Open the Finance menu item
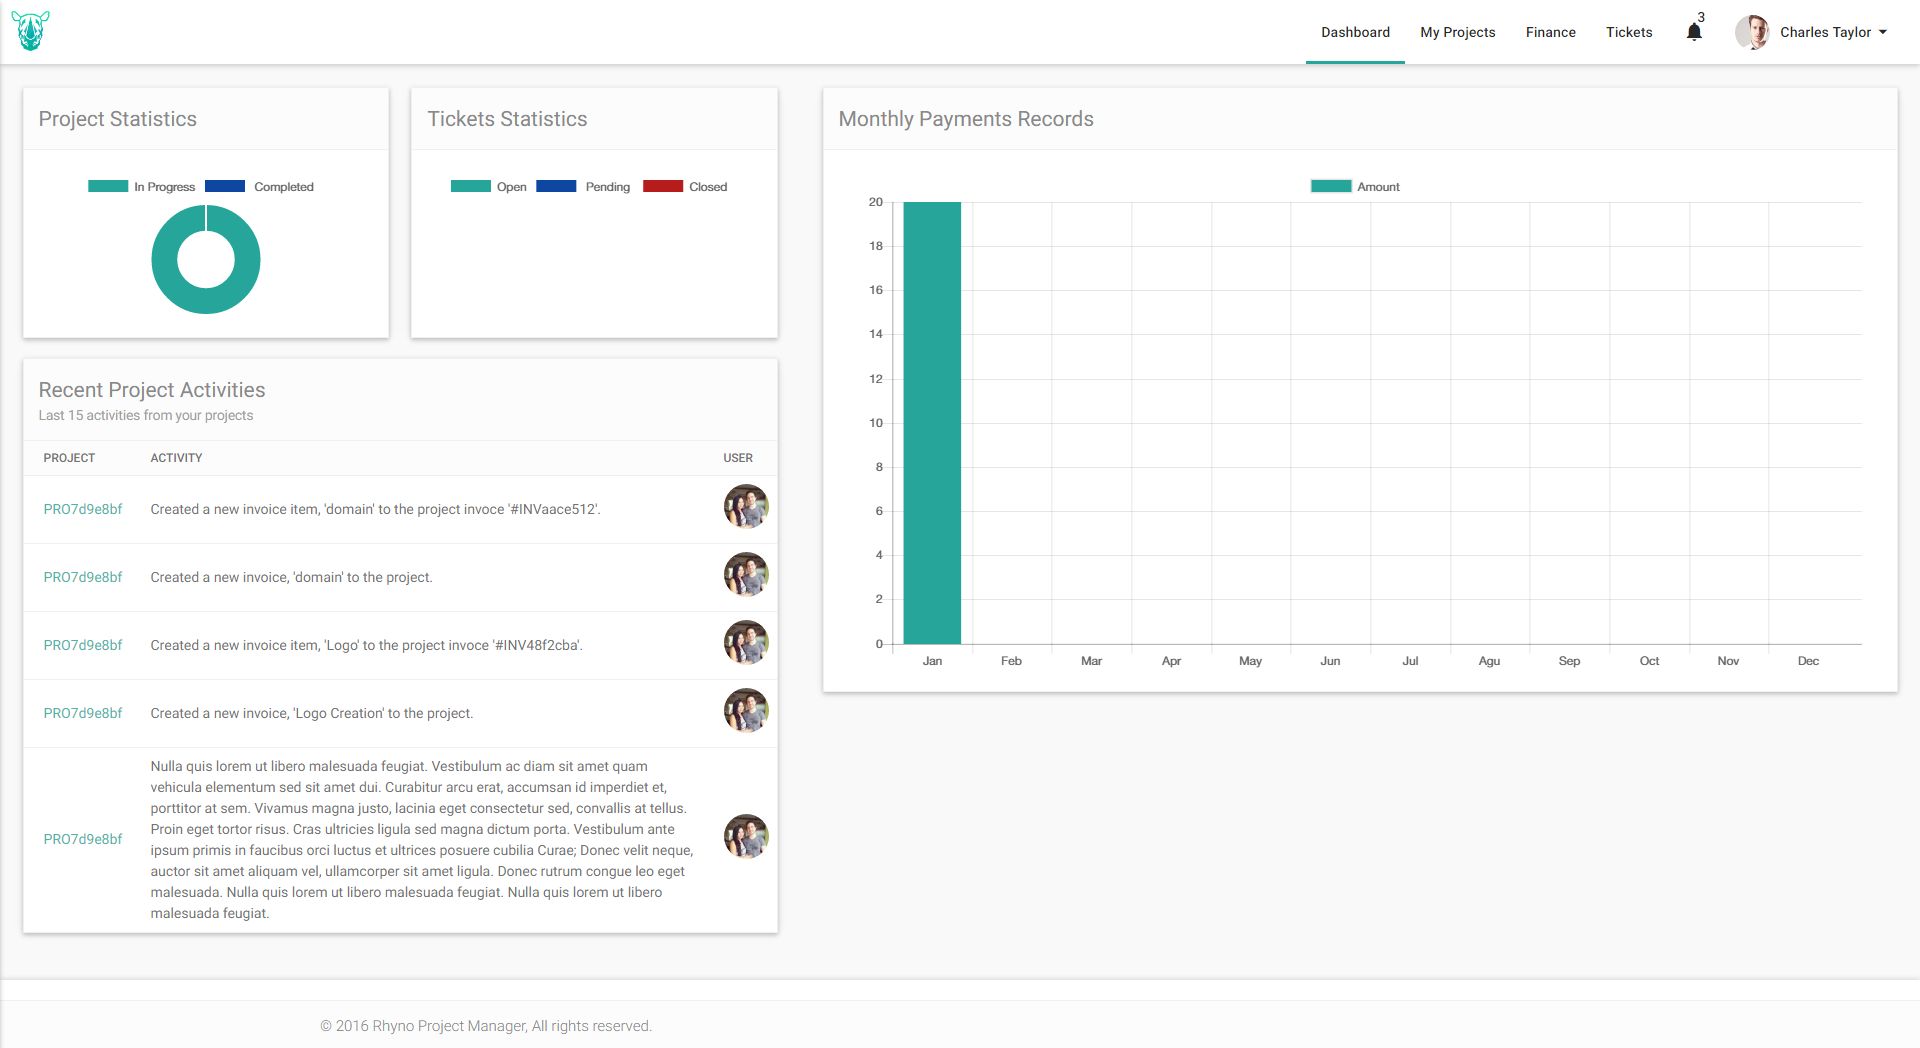 [x=1550, y=32]
